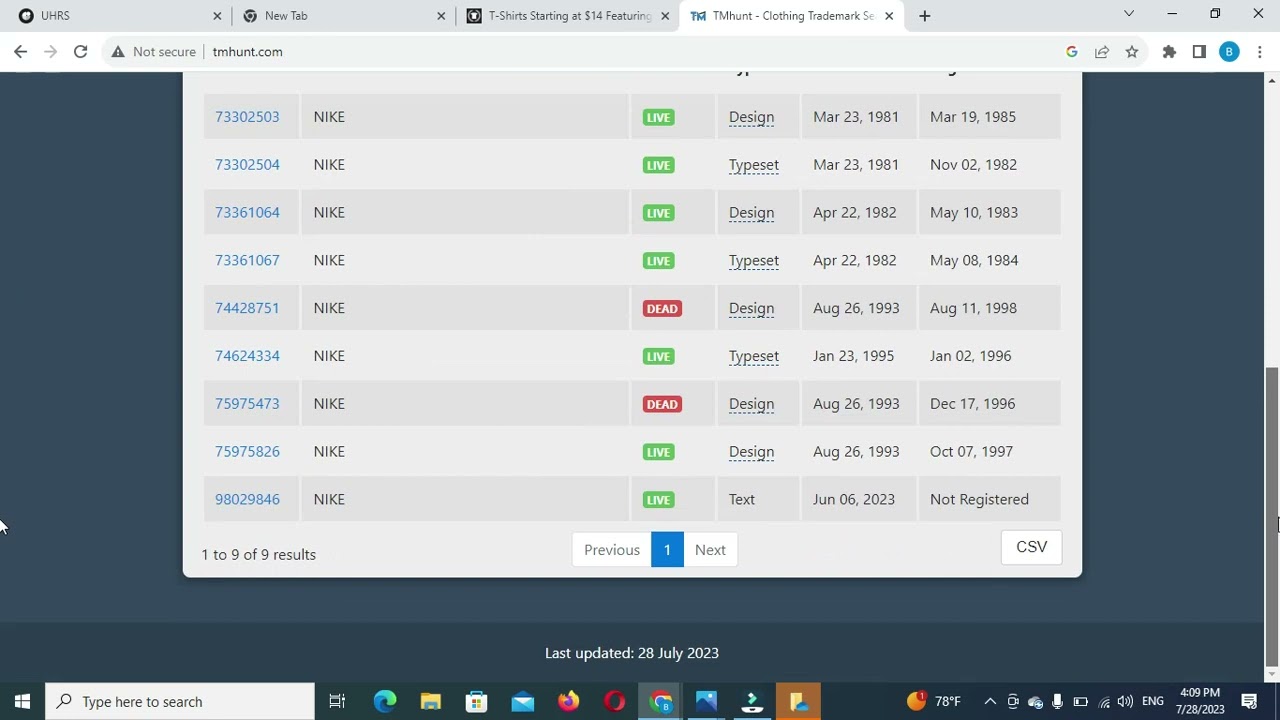The image size is (1280, 720).
Task: Click Design type in row 73302503
Action: tap(751, 117)
